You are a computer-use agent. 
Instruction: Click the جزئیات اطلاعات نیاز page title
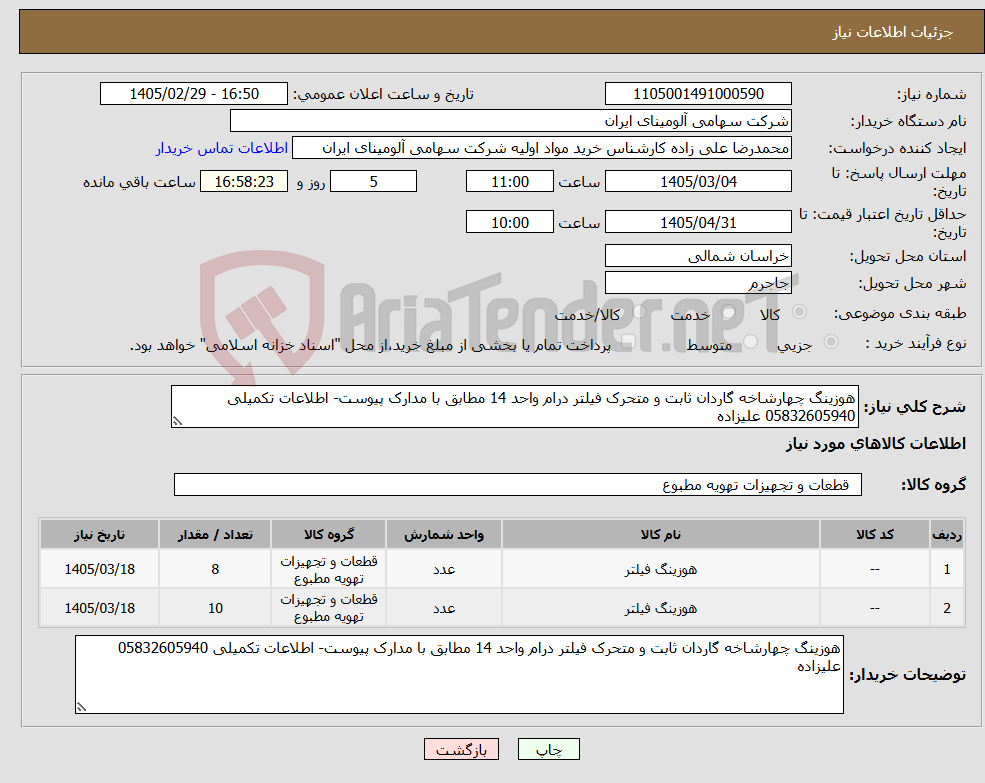click(x=893, y=32)
